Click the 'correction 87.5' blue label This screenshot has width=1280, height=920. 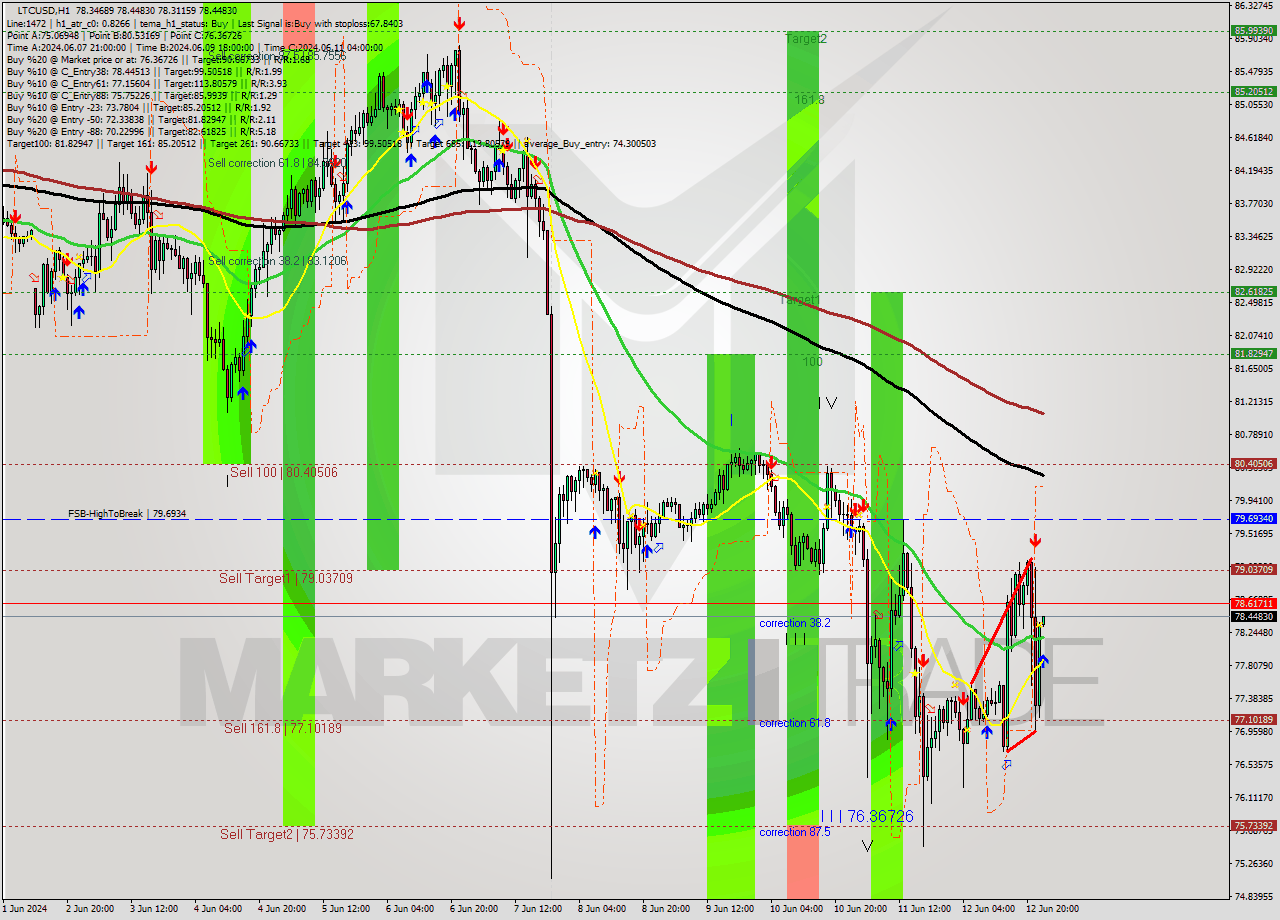pos(795,832)
